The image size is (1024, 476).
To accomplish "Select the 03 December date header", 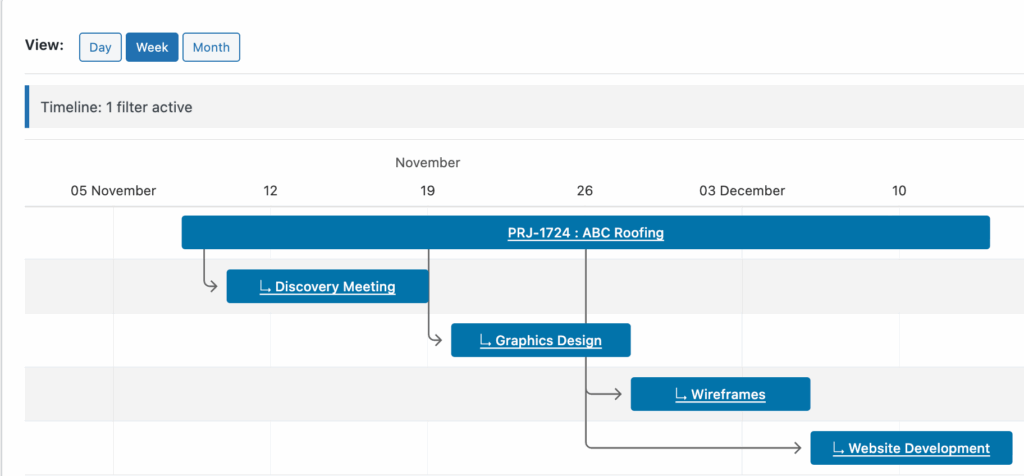I will pos(741,190).
